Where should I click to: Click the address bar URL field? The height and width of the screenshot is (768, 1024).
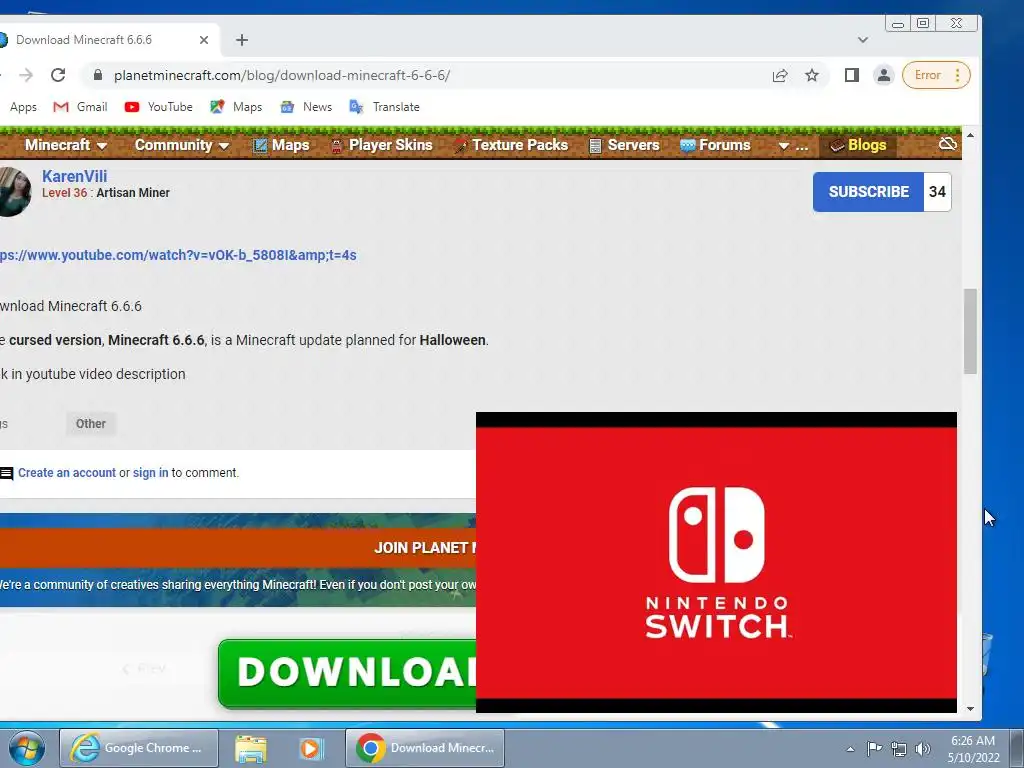[431, 75]
